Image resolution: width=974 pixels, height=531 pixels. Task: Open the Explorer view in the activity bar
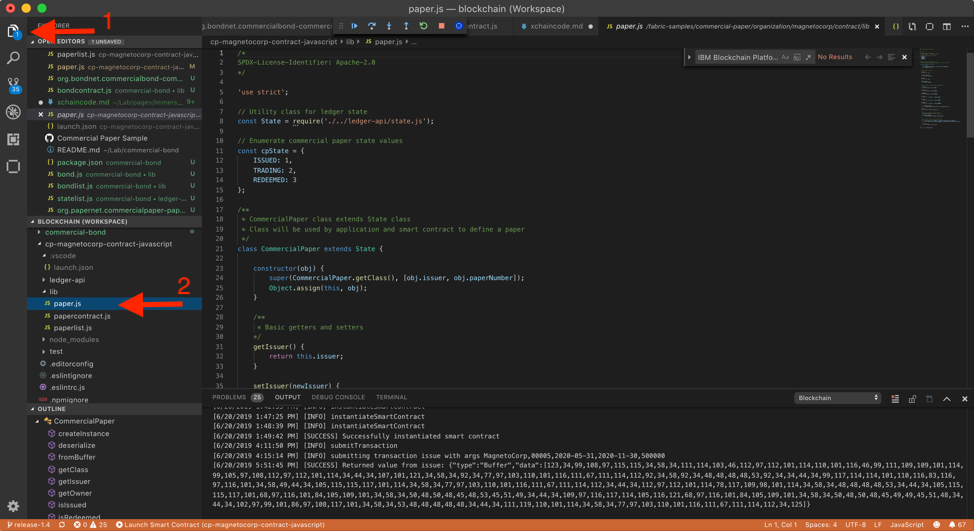pos(13,31)
